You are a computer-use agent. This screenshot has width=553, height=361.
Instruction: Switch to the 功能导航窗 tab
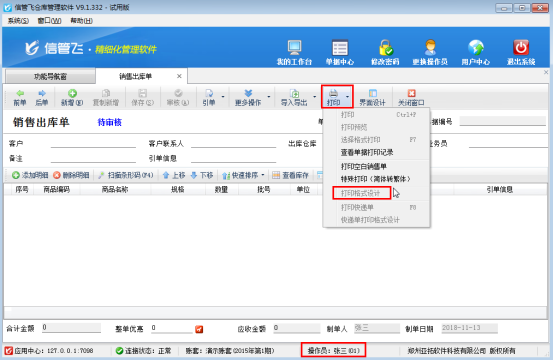point(50,77)
